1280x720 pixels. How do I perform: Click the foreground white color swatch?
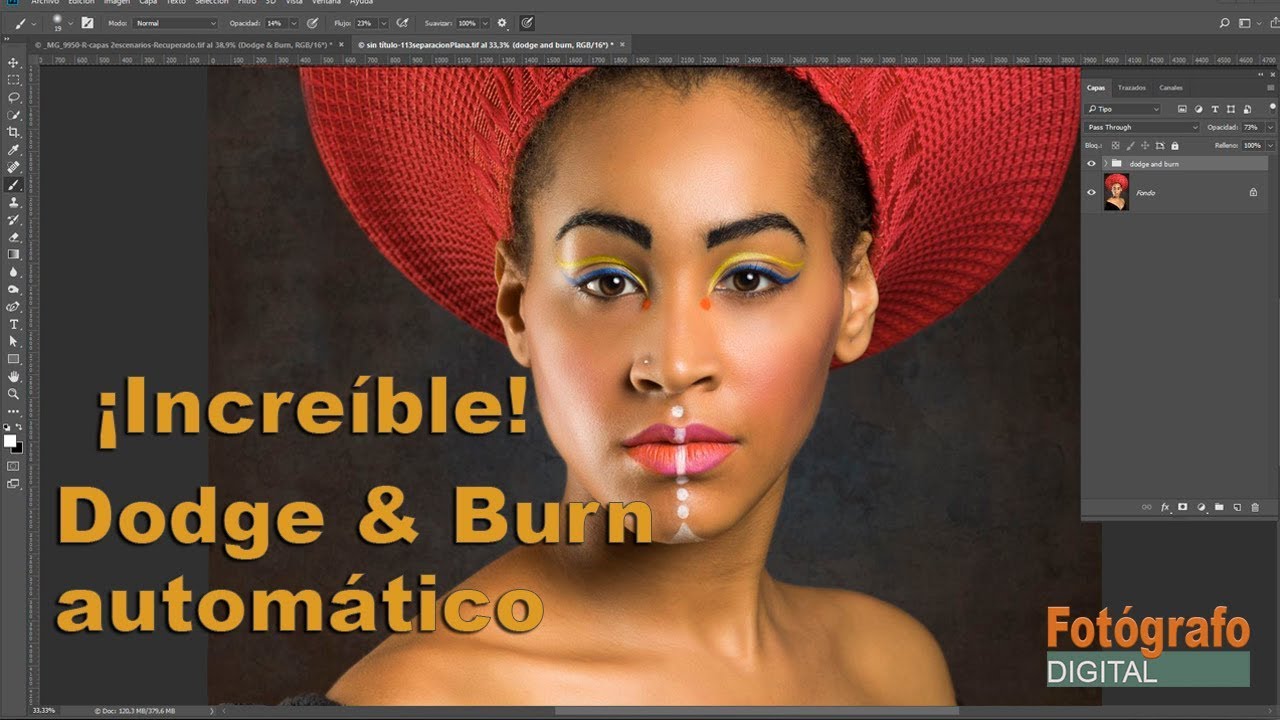pyautogui.click(x=10, y=440)
